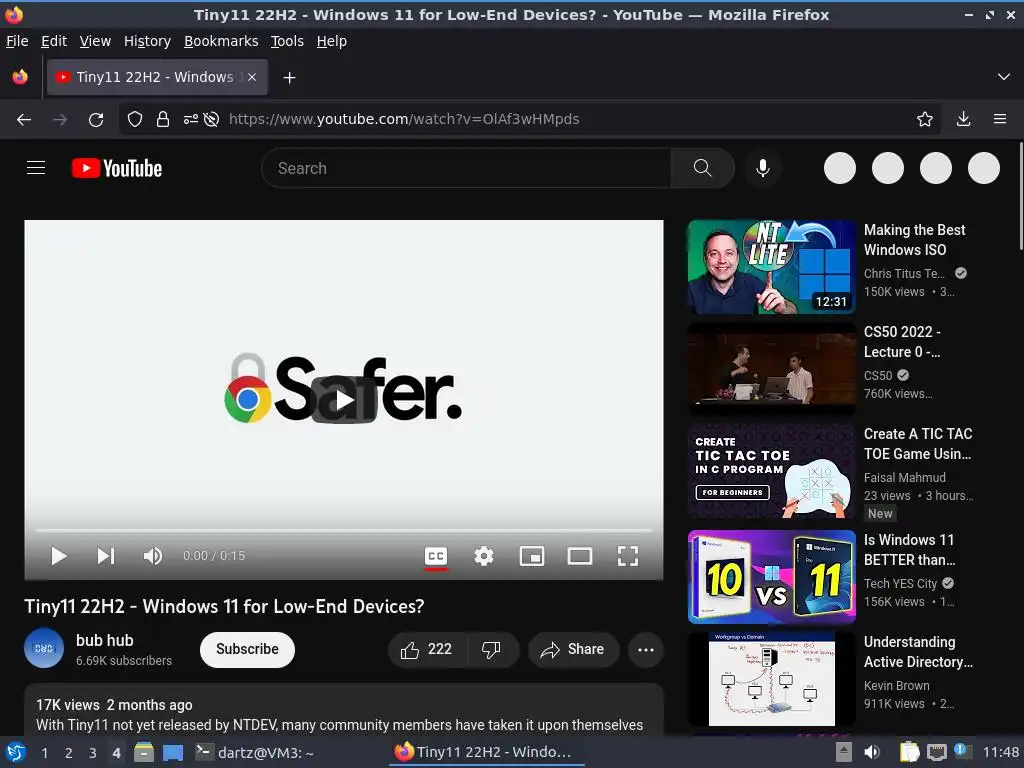Open the tracking protection shield panel
The width and height of the screenshot is (1024, 768).
tap(135, 120)
